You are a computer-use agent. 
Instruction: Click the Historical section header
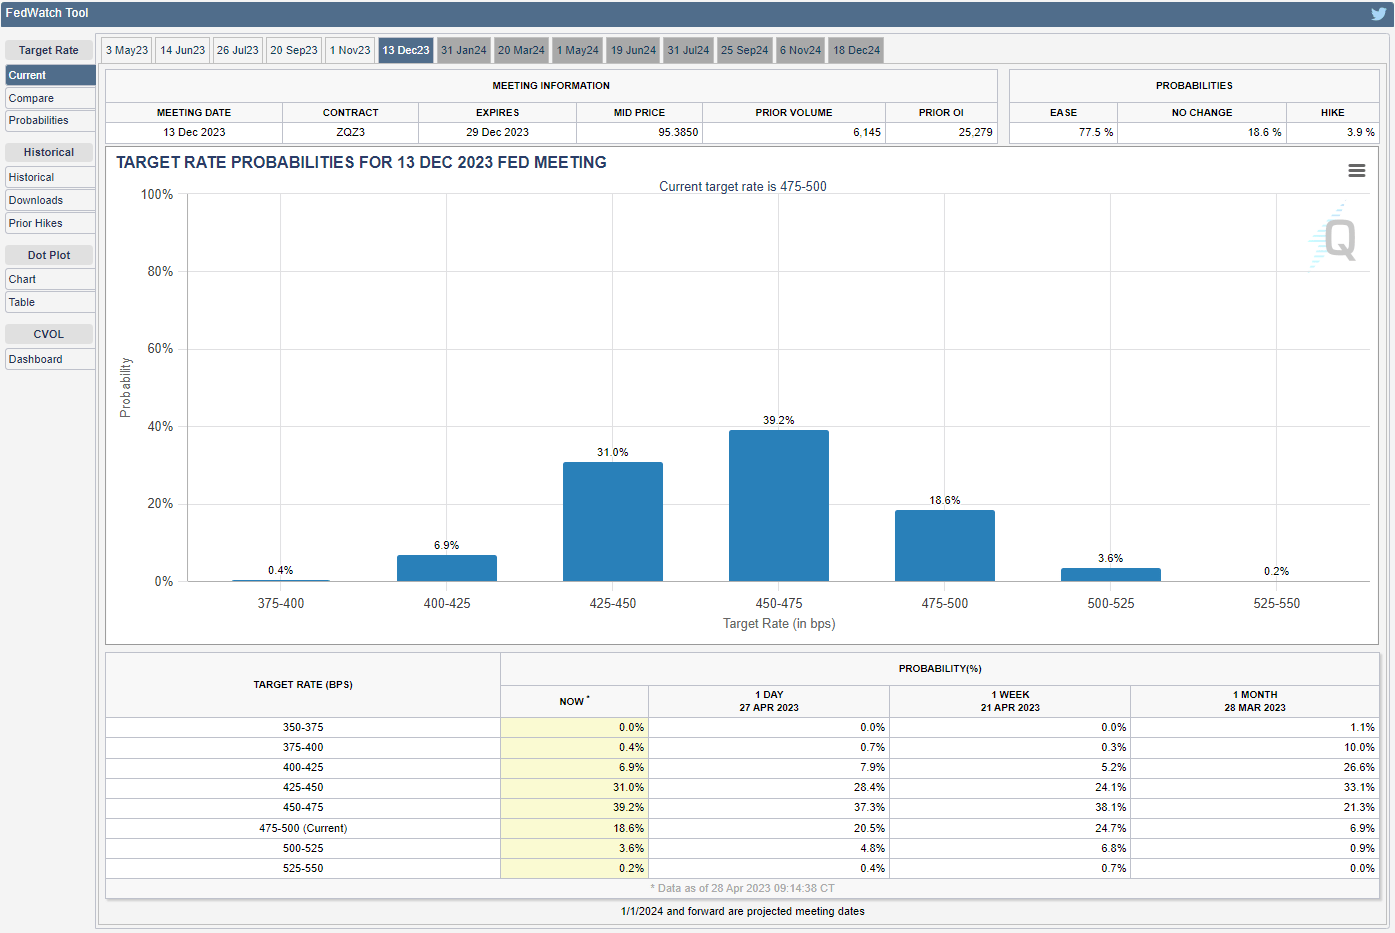[49, 152]
